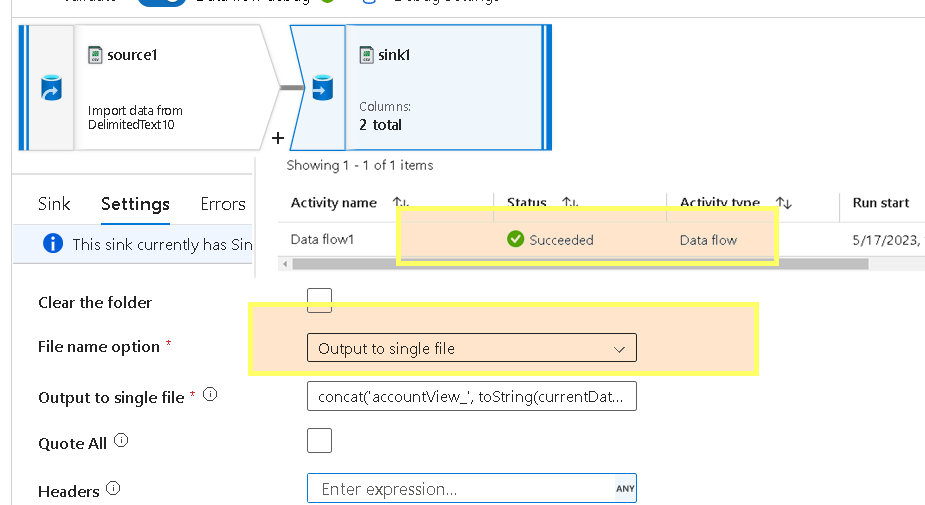The height and width of the screenshot is (505, 925).
Task: Click the '2 total' columns count
Action: click(x=381, y=125)
